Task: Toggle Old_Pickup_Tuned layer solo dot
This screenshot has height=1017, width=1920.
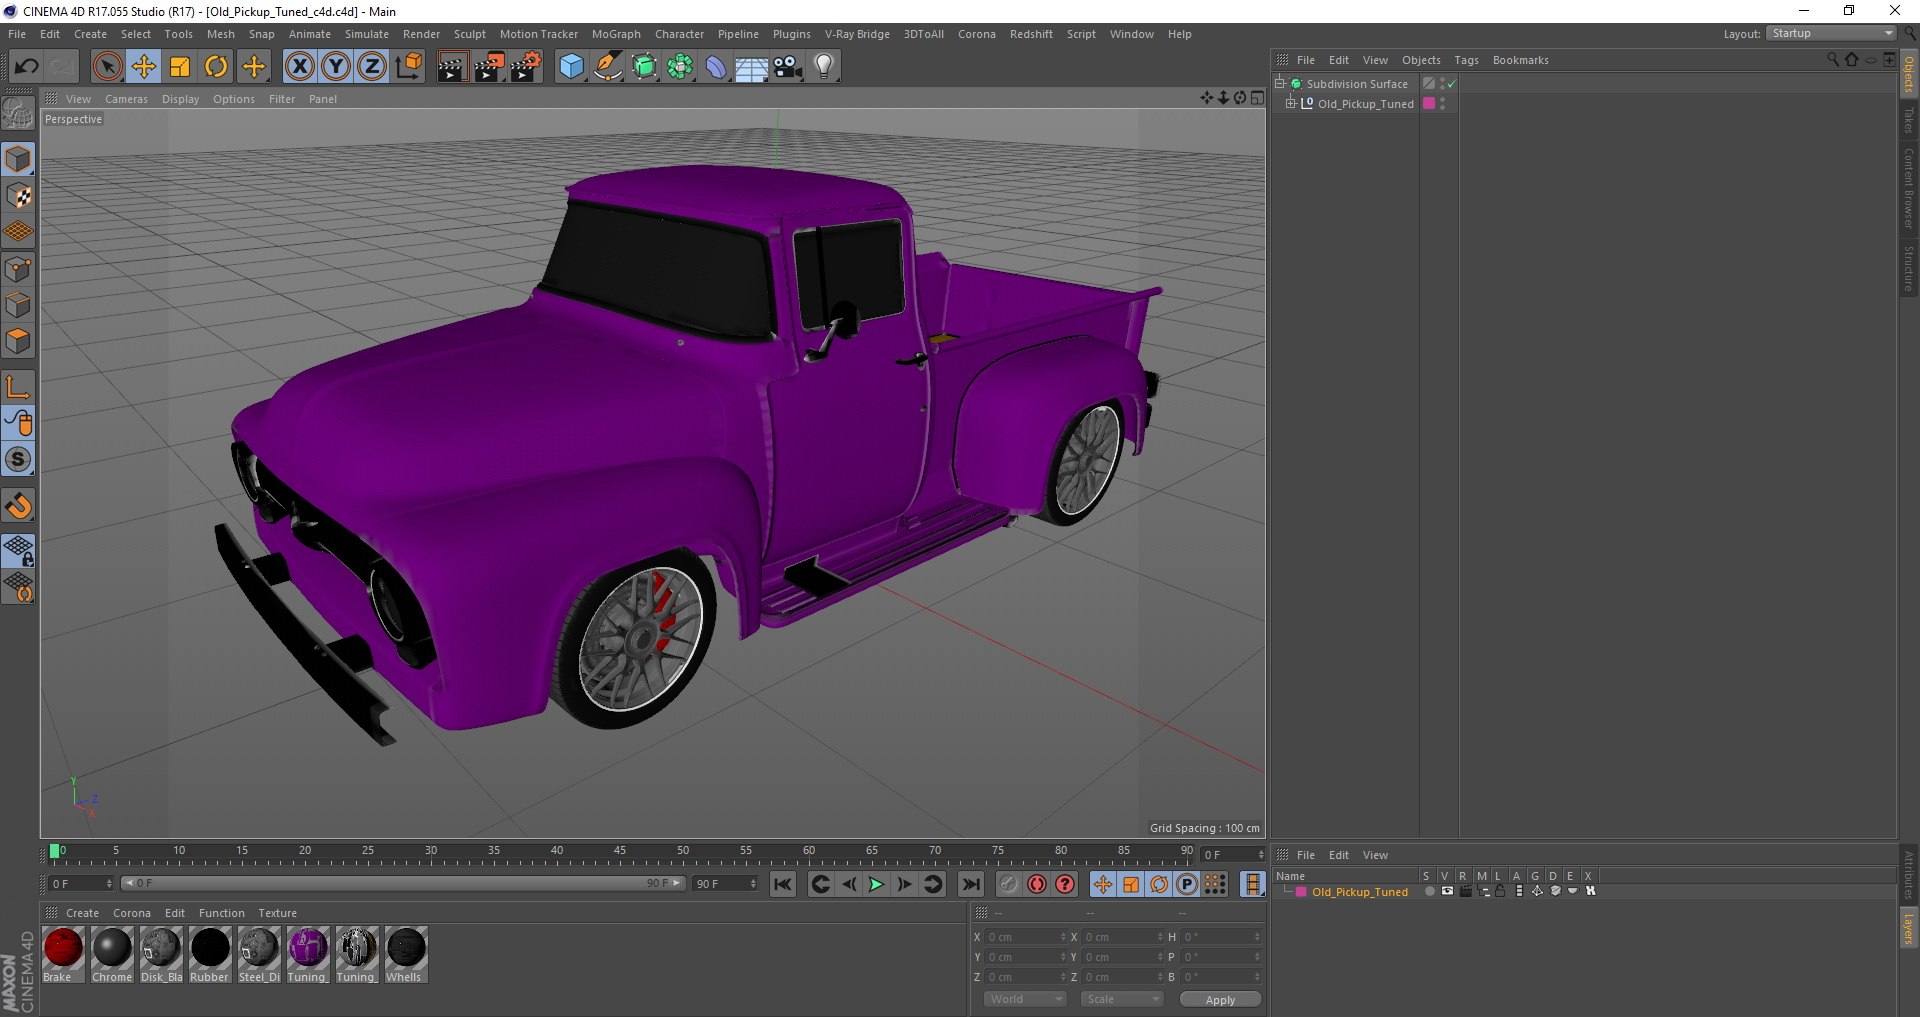Action: 1429,891
